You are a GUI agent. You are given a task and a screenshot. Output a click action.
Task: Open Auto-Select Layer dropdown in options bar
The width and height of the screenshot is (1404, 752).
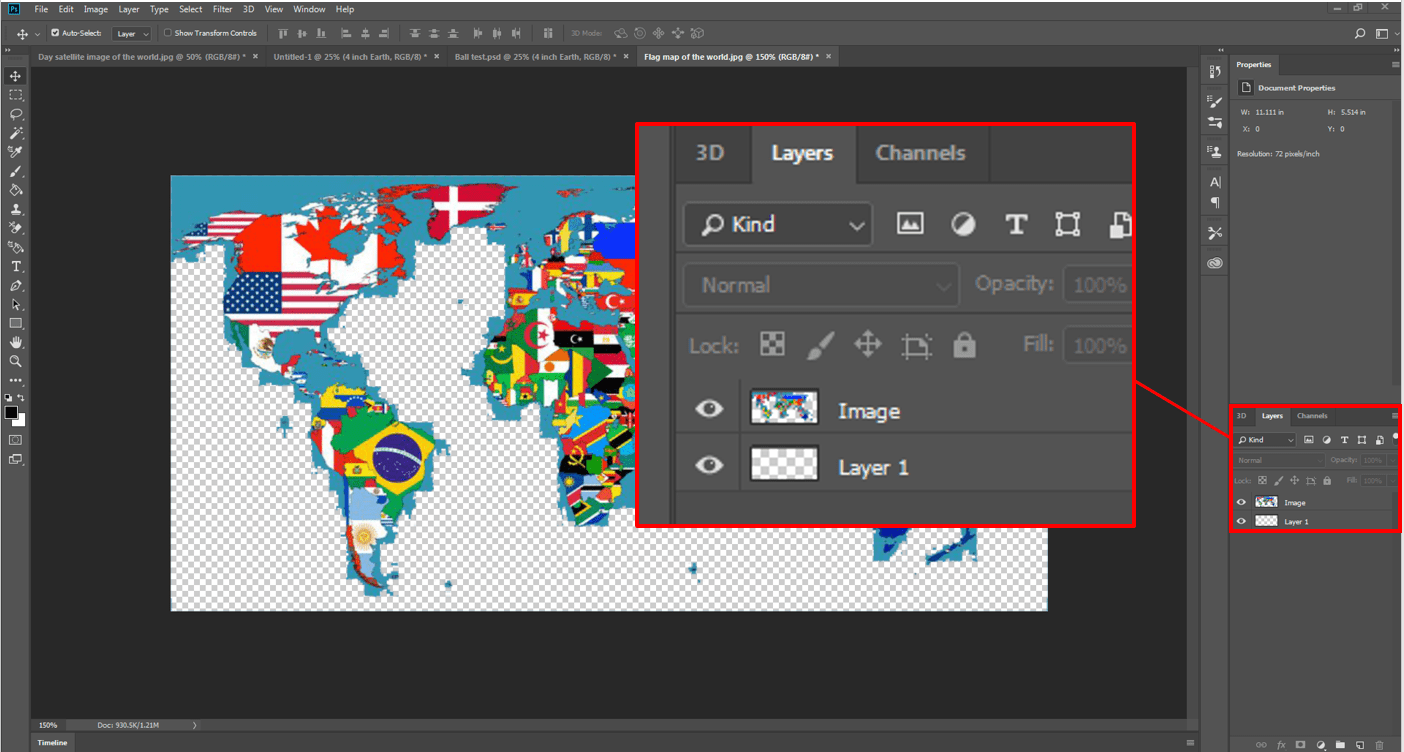coord(131,33)
